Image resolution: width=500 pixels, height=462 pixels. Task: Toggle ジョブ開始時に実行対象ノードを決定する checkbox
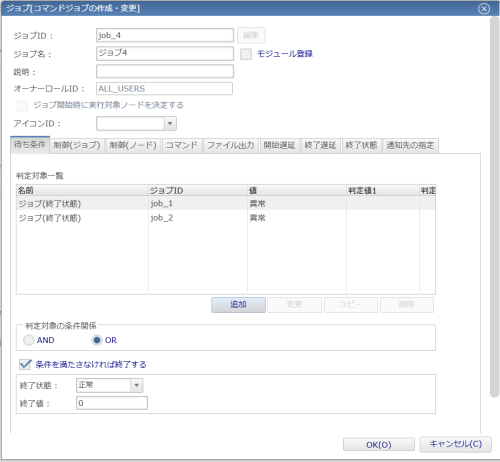point(22,106)
